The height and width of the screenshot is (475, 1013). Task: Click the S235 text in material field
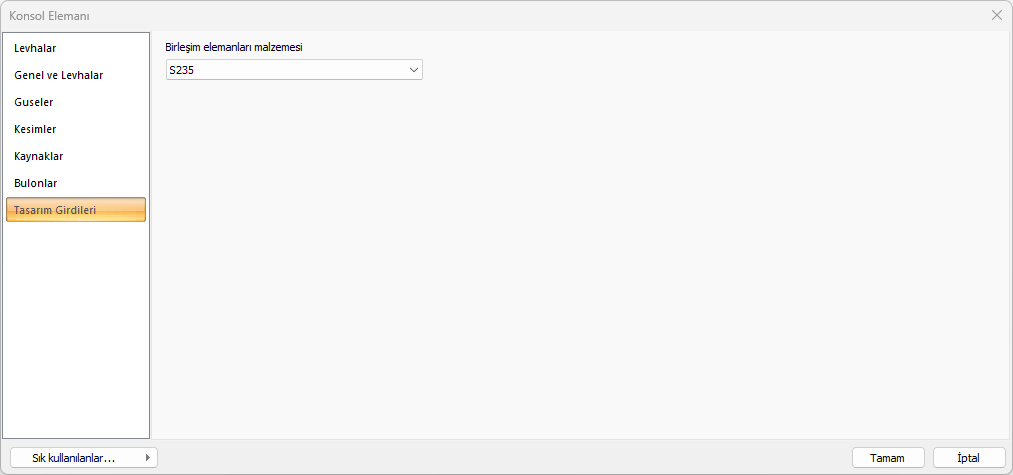(x=181, y=70)
